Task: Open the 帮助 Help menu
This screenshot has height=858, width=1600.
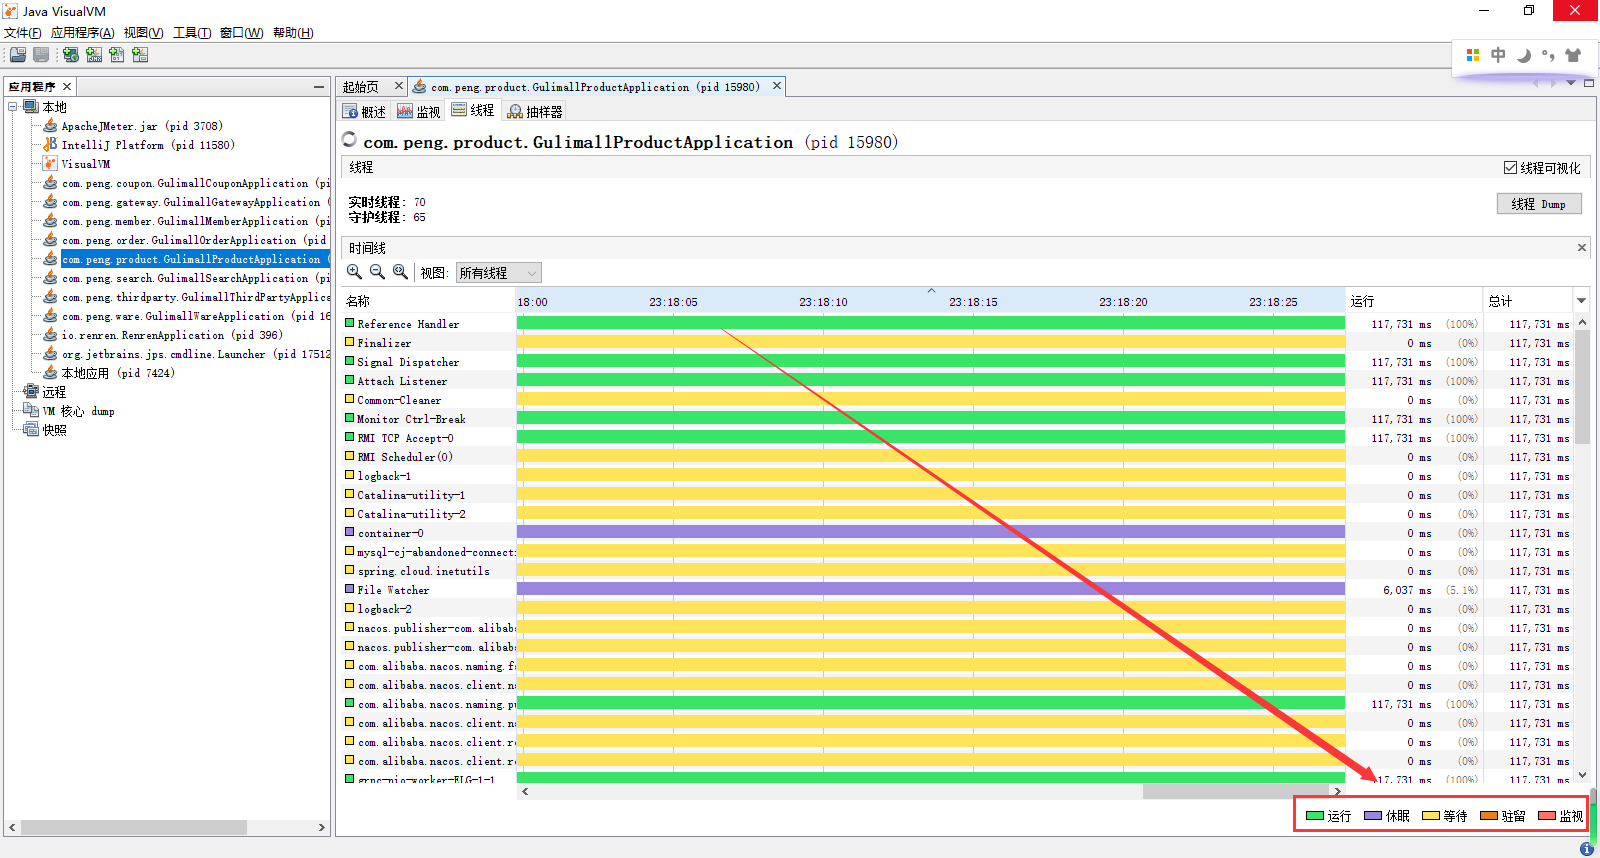Action: pos(293,33)
